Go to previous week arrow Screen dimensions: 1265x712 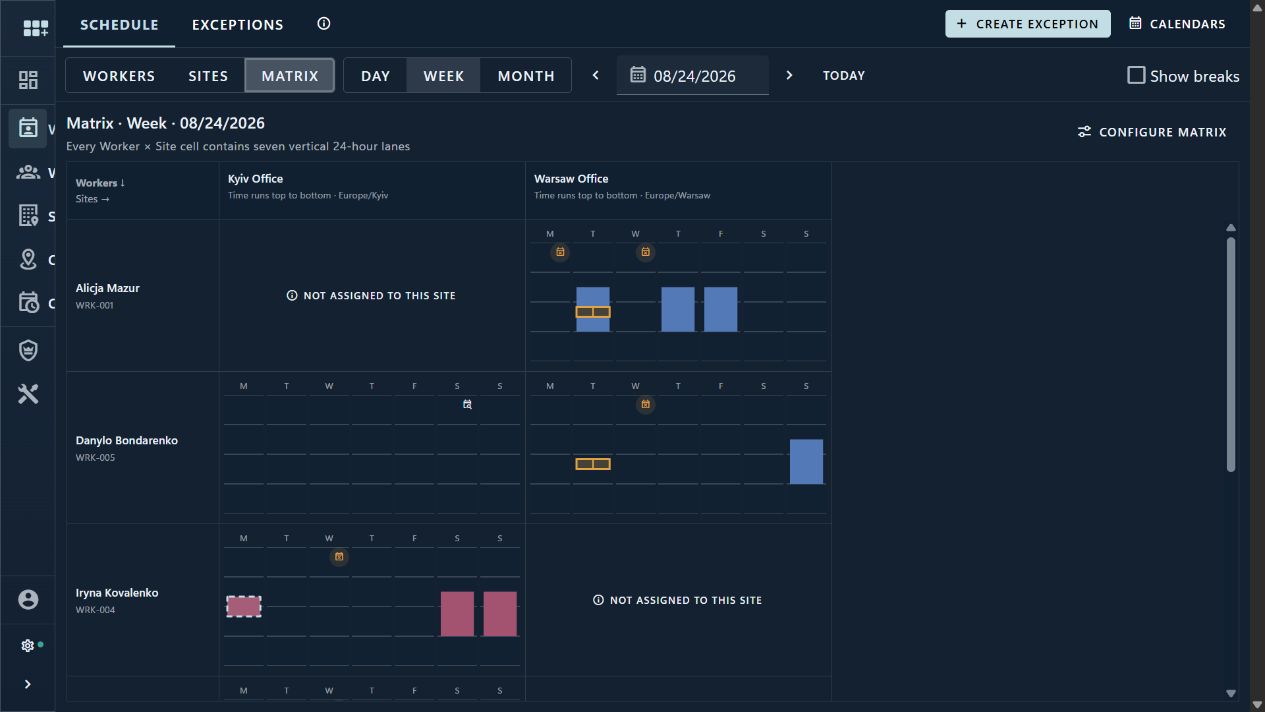click(x=596, y=75)
